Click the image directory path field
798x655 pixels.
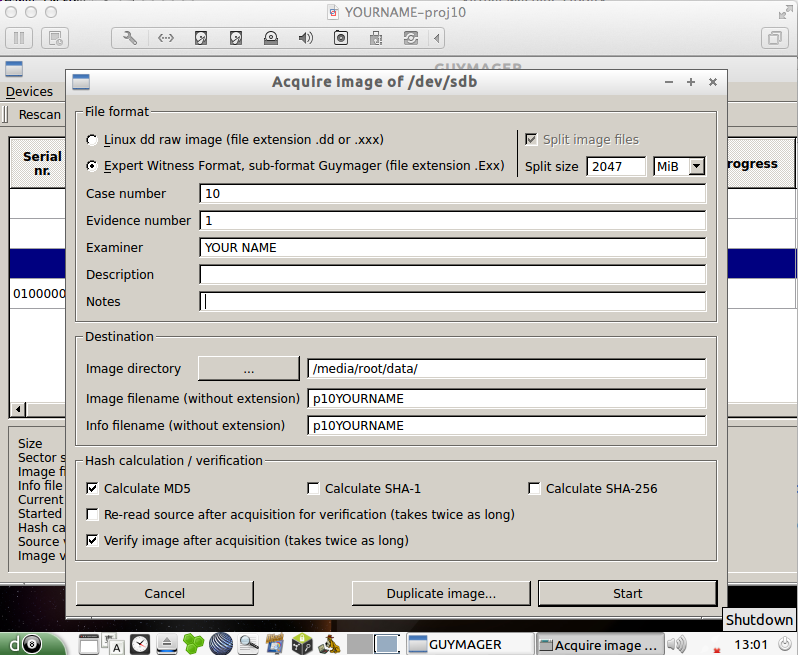point(506,368)
